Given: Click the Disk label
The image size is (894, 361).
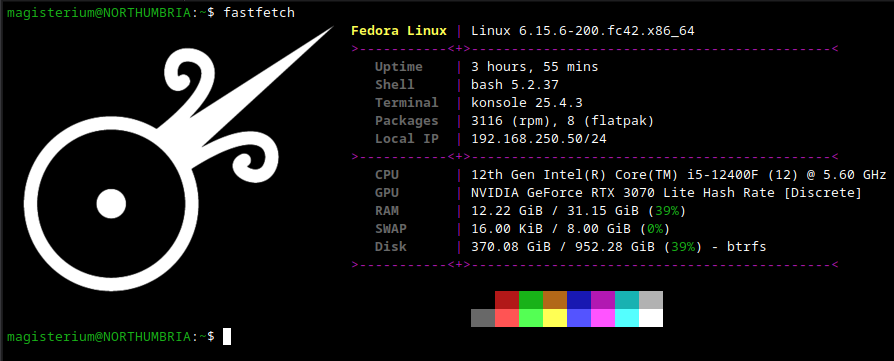Looking at the screenshot, I should coord(391,247).
